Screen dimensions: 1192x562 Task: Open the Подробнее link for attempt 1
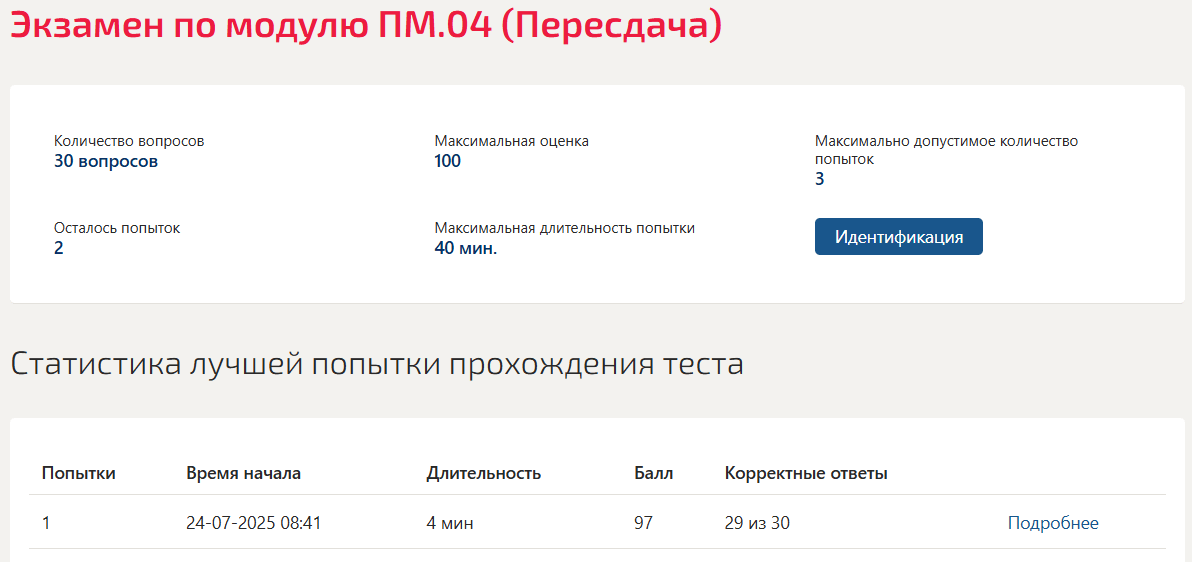(1053, 522)
